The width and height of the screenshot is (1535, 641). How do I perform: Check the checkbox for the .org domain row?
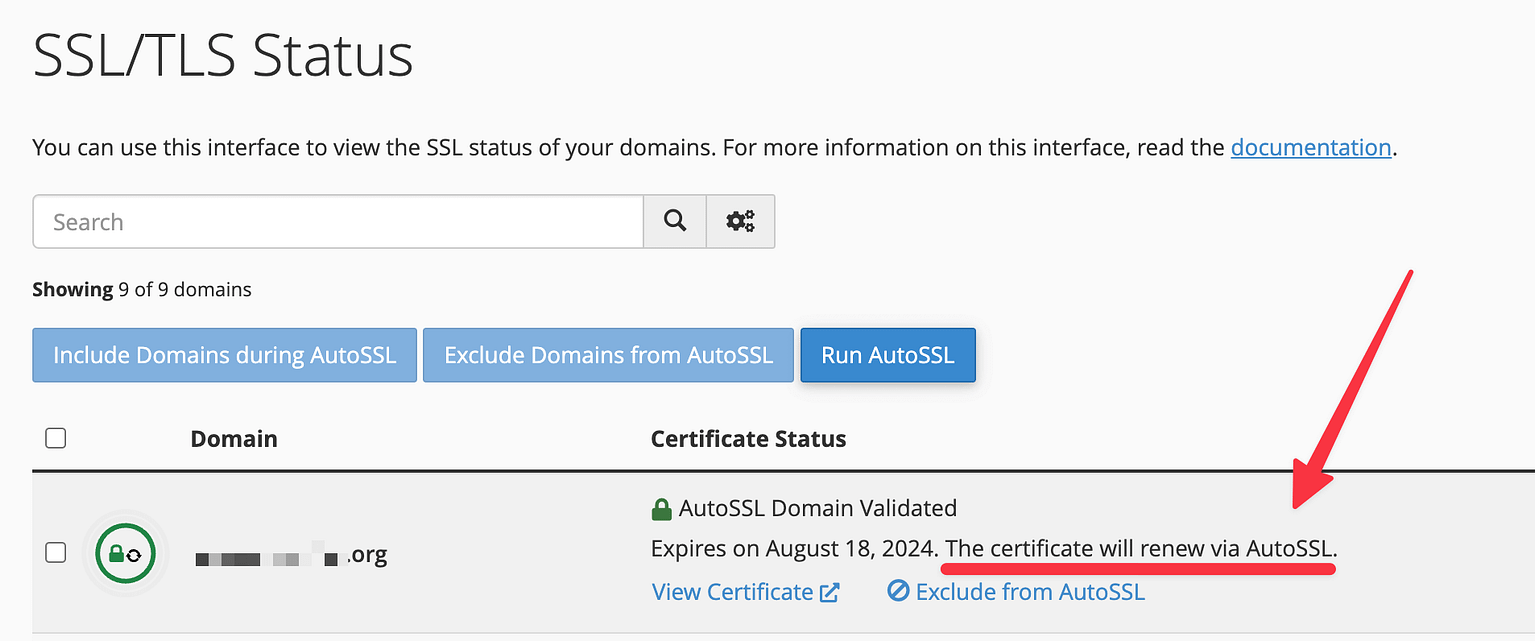tap(56, 552)
